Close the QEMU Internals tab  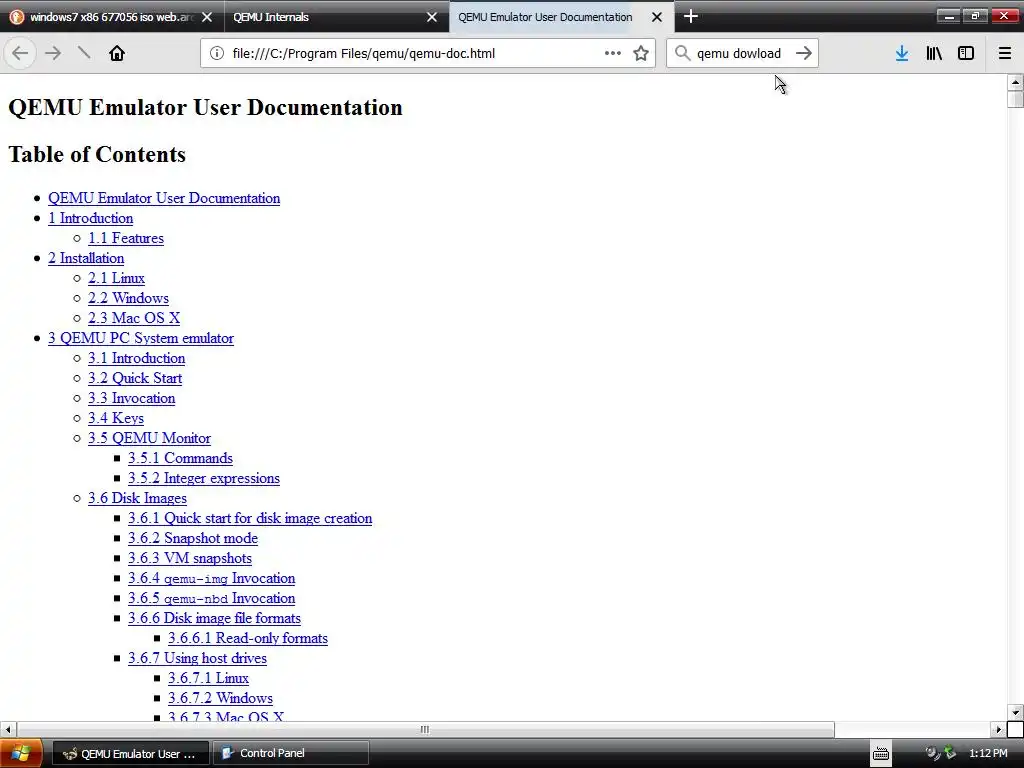(432, 17)
